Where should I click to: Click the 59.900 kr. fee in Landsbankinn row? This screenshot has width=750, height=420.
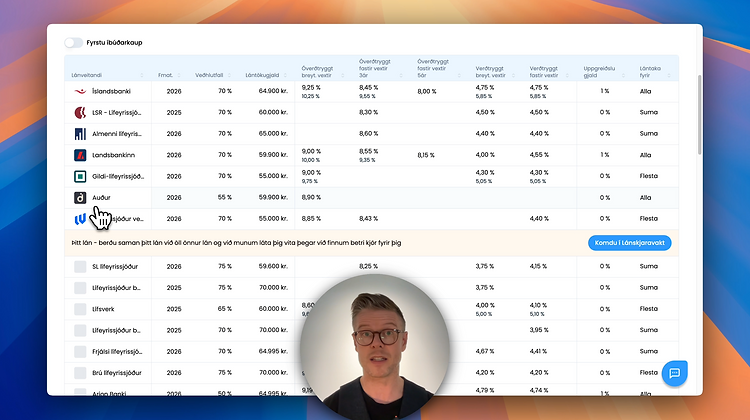tap(273, 155)
